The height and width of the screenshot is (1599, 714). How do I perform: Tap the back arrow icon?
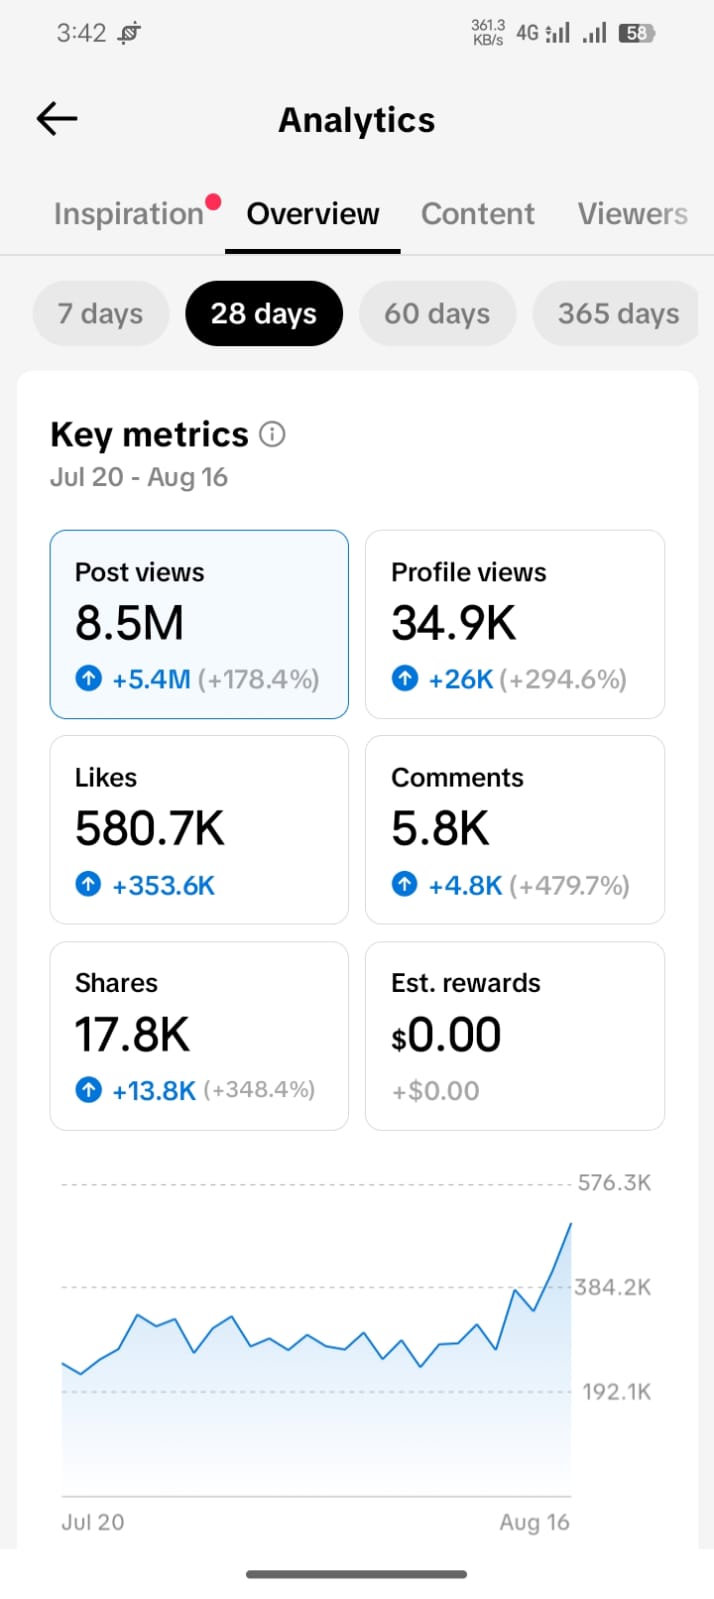coord(57,119)
